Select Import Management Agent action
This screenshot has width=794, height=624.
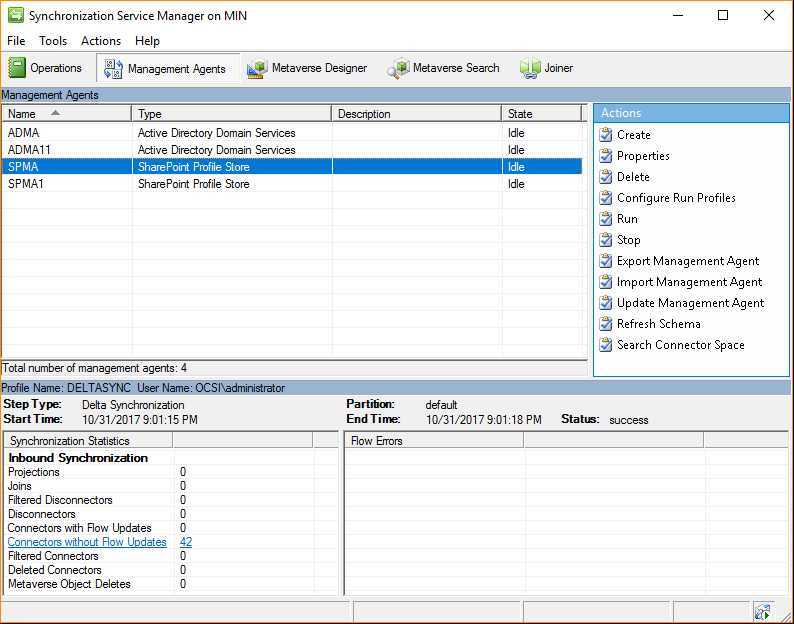click(689, 282)
